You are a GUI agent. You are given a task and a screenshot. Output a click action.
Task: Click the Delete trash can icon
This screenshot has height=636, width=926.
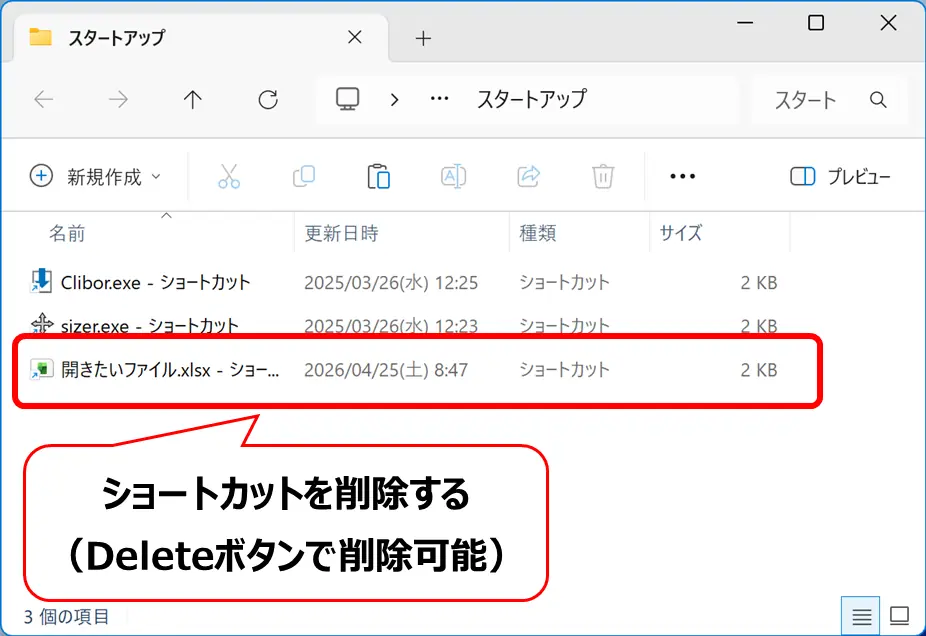pos(603,177)
